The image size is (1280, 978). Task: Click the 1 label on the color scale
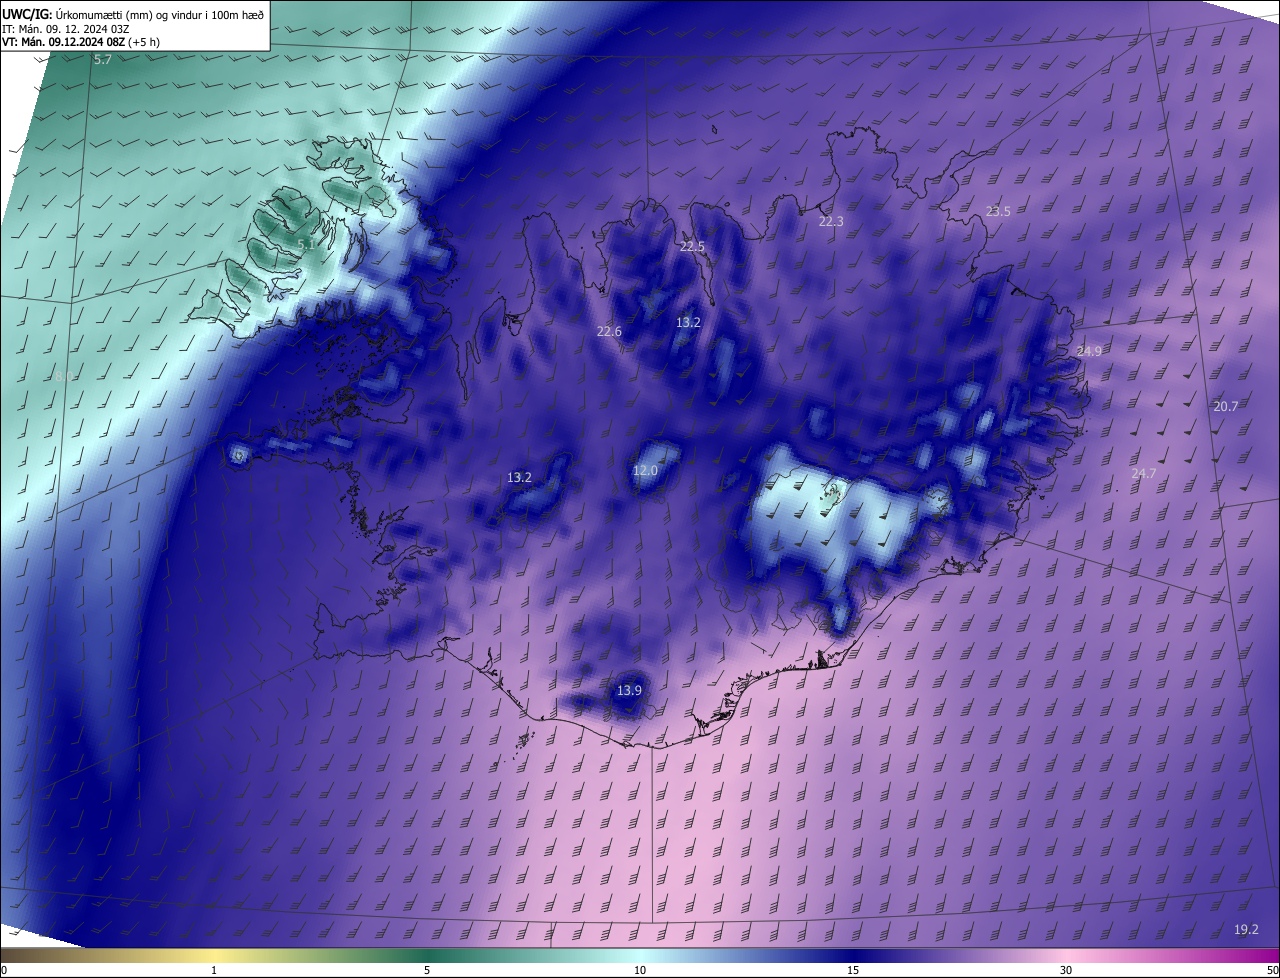tap(214, 971)
